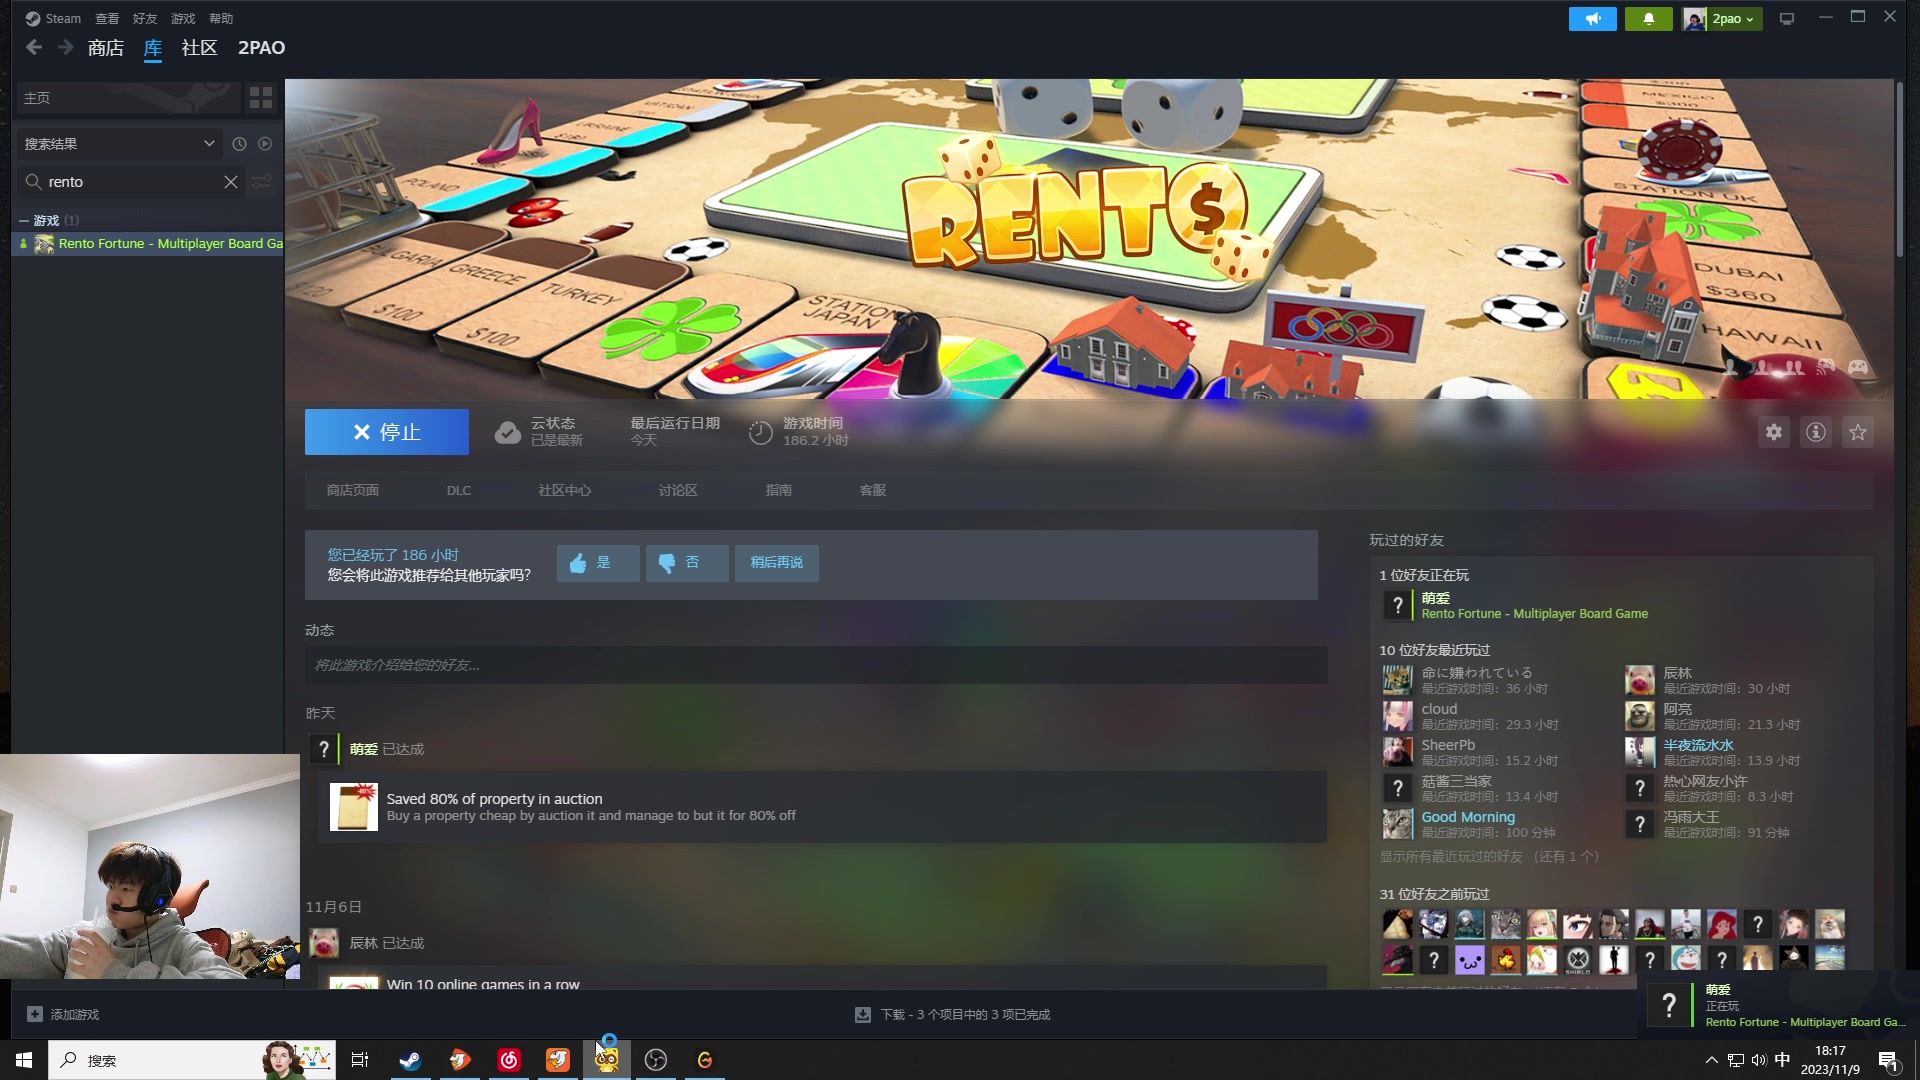Add game to favorites star
Screen dimensions: 1920x1080
coord(1858,432)
